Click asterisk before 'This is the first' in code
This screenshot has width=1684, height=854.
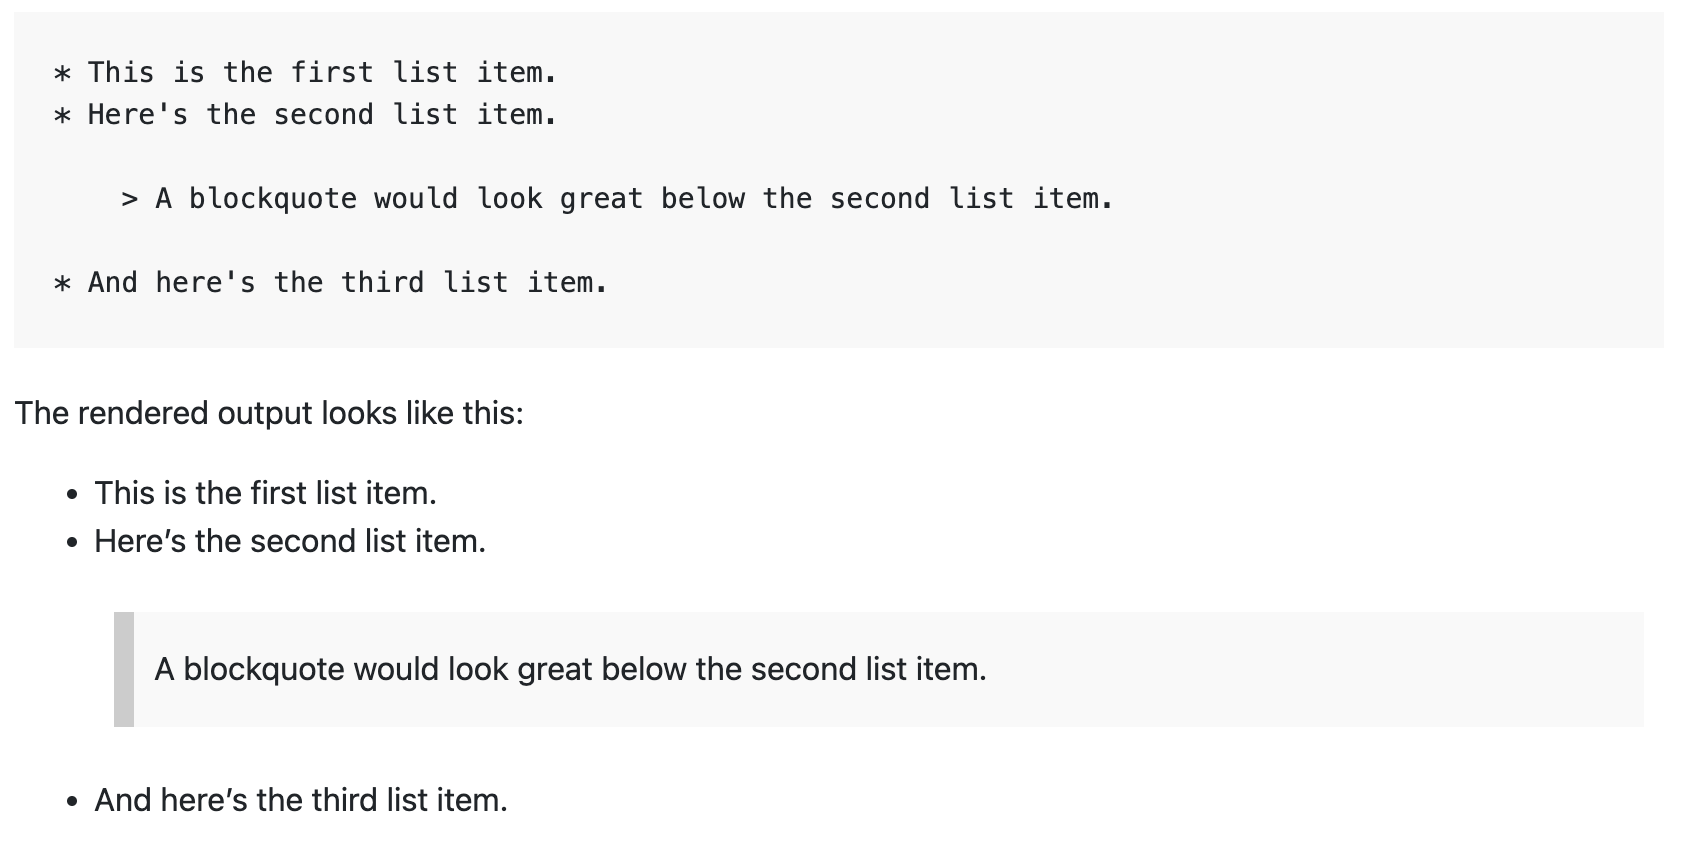[62, 73]
